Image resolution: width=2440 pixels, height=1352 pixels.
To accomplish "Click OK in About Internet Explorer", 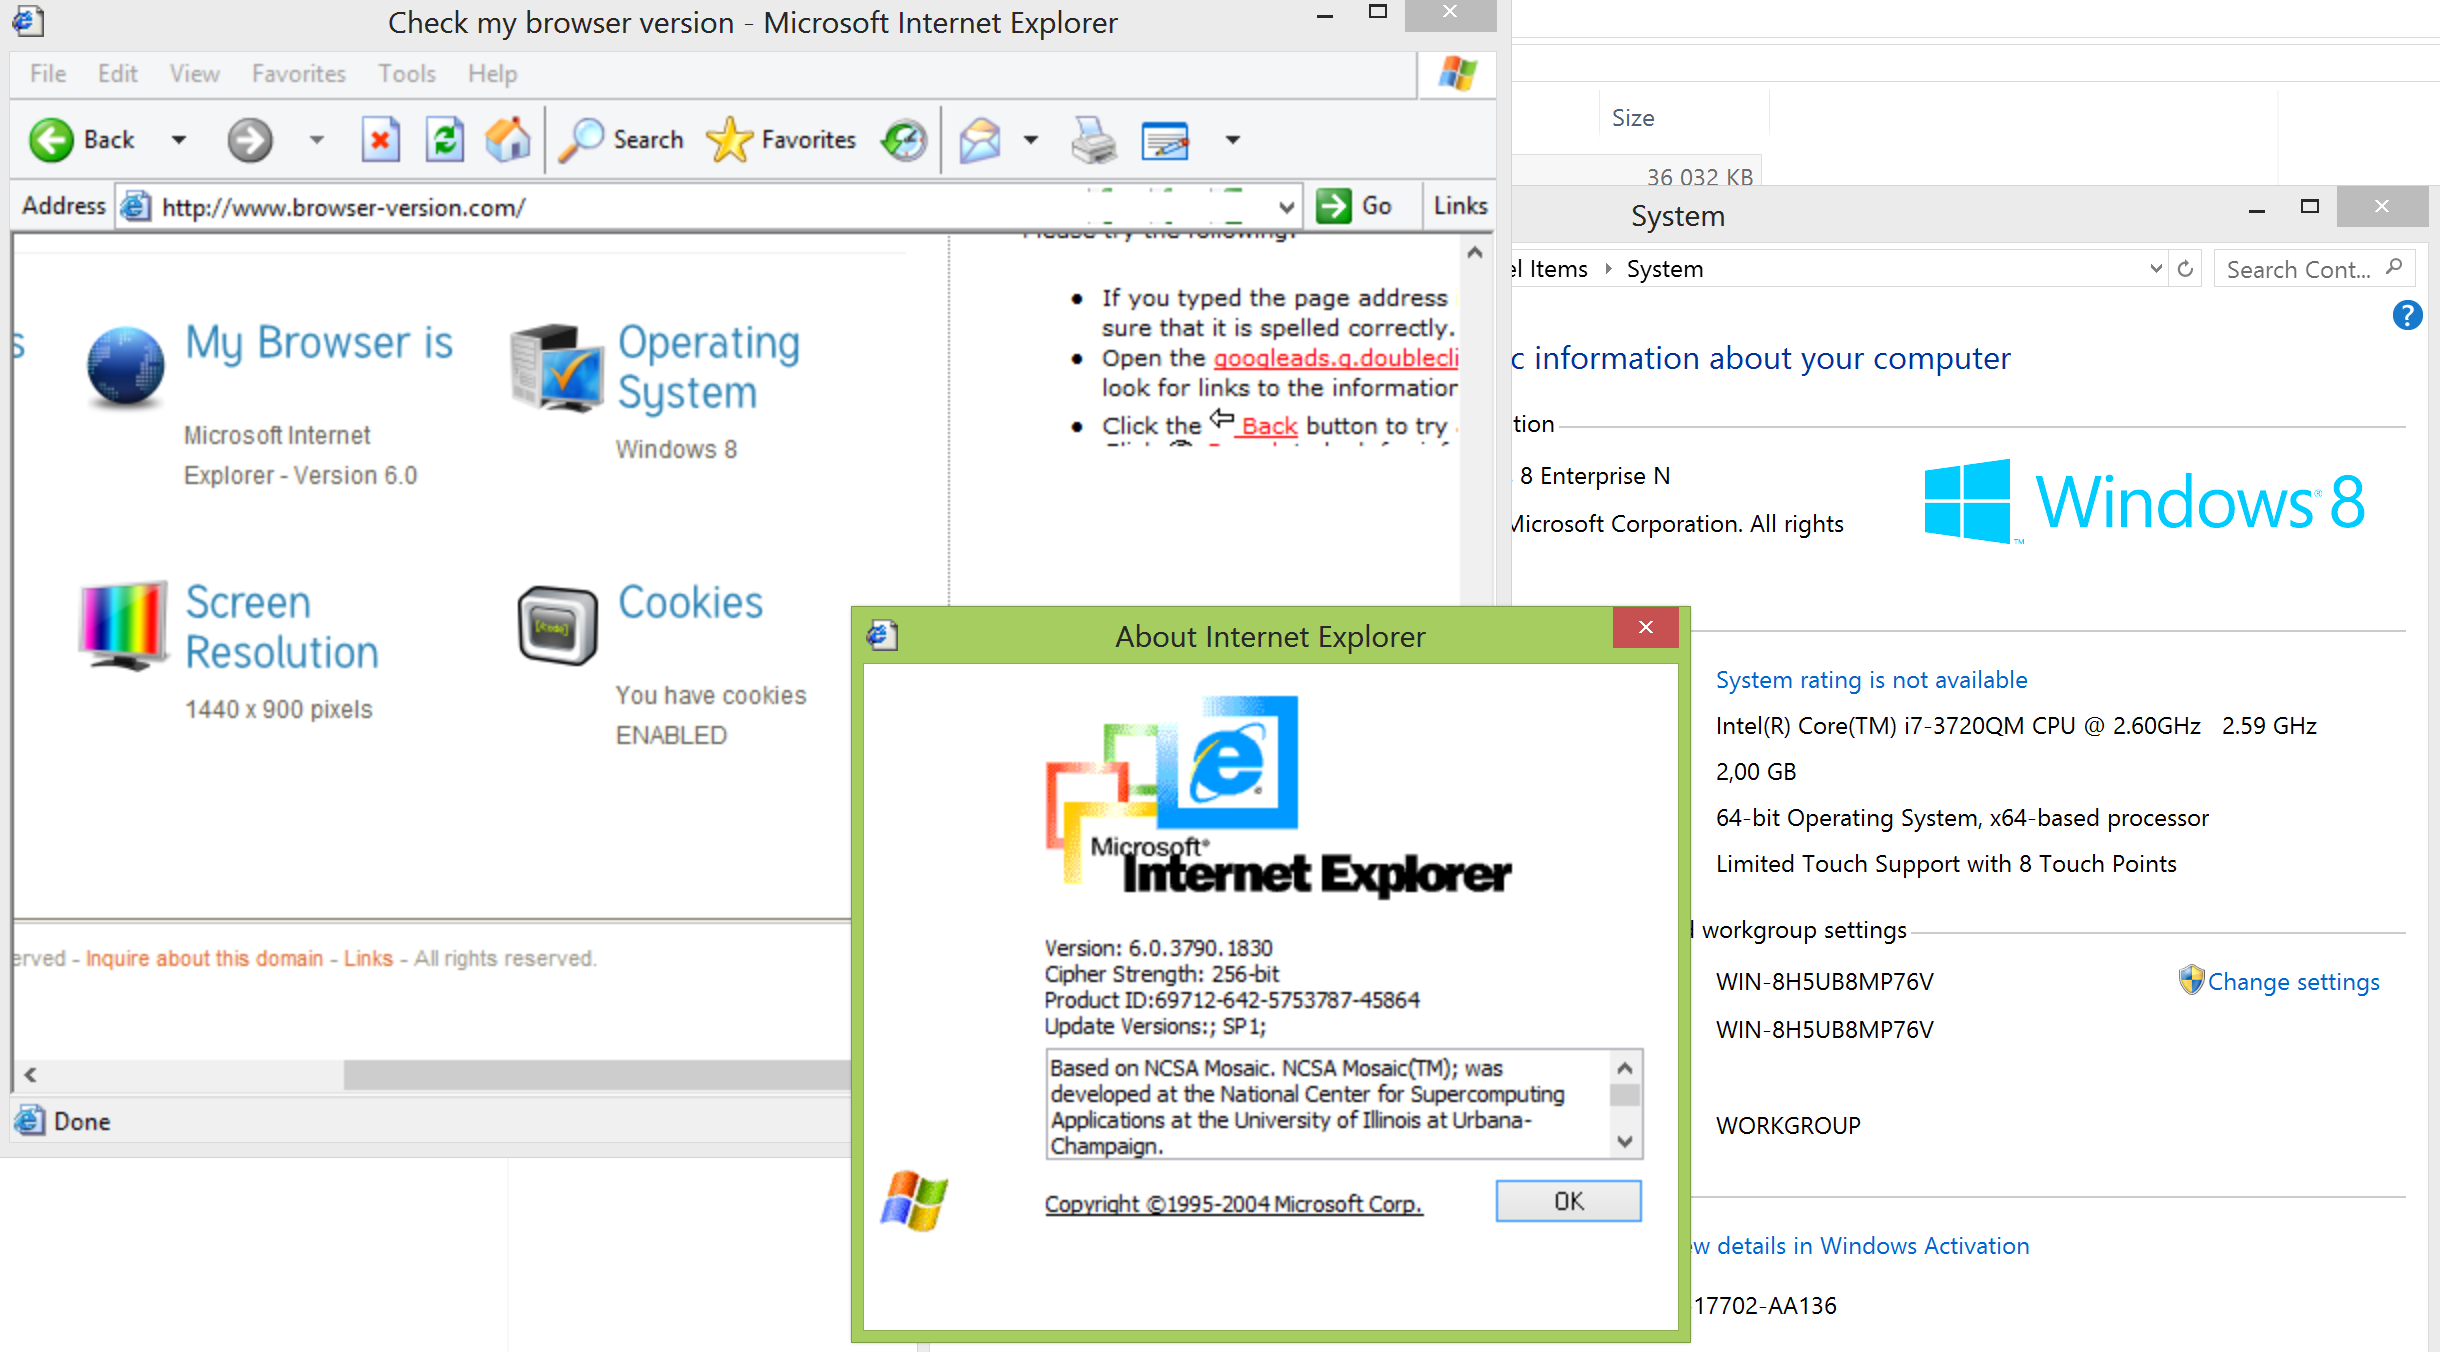I will click(x=1568, y=1201).
